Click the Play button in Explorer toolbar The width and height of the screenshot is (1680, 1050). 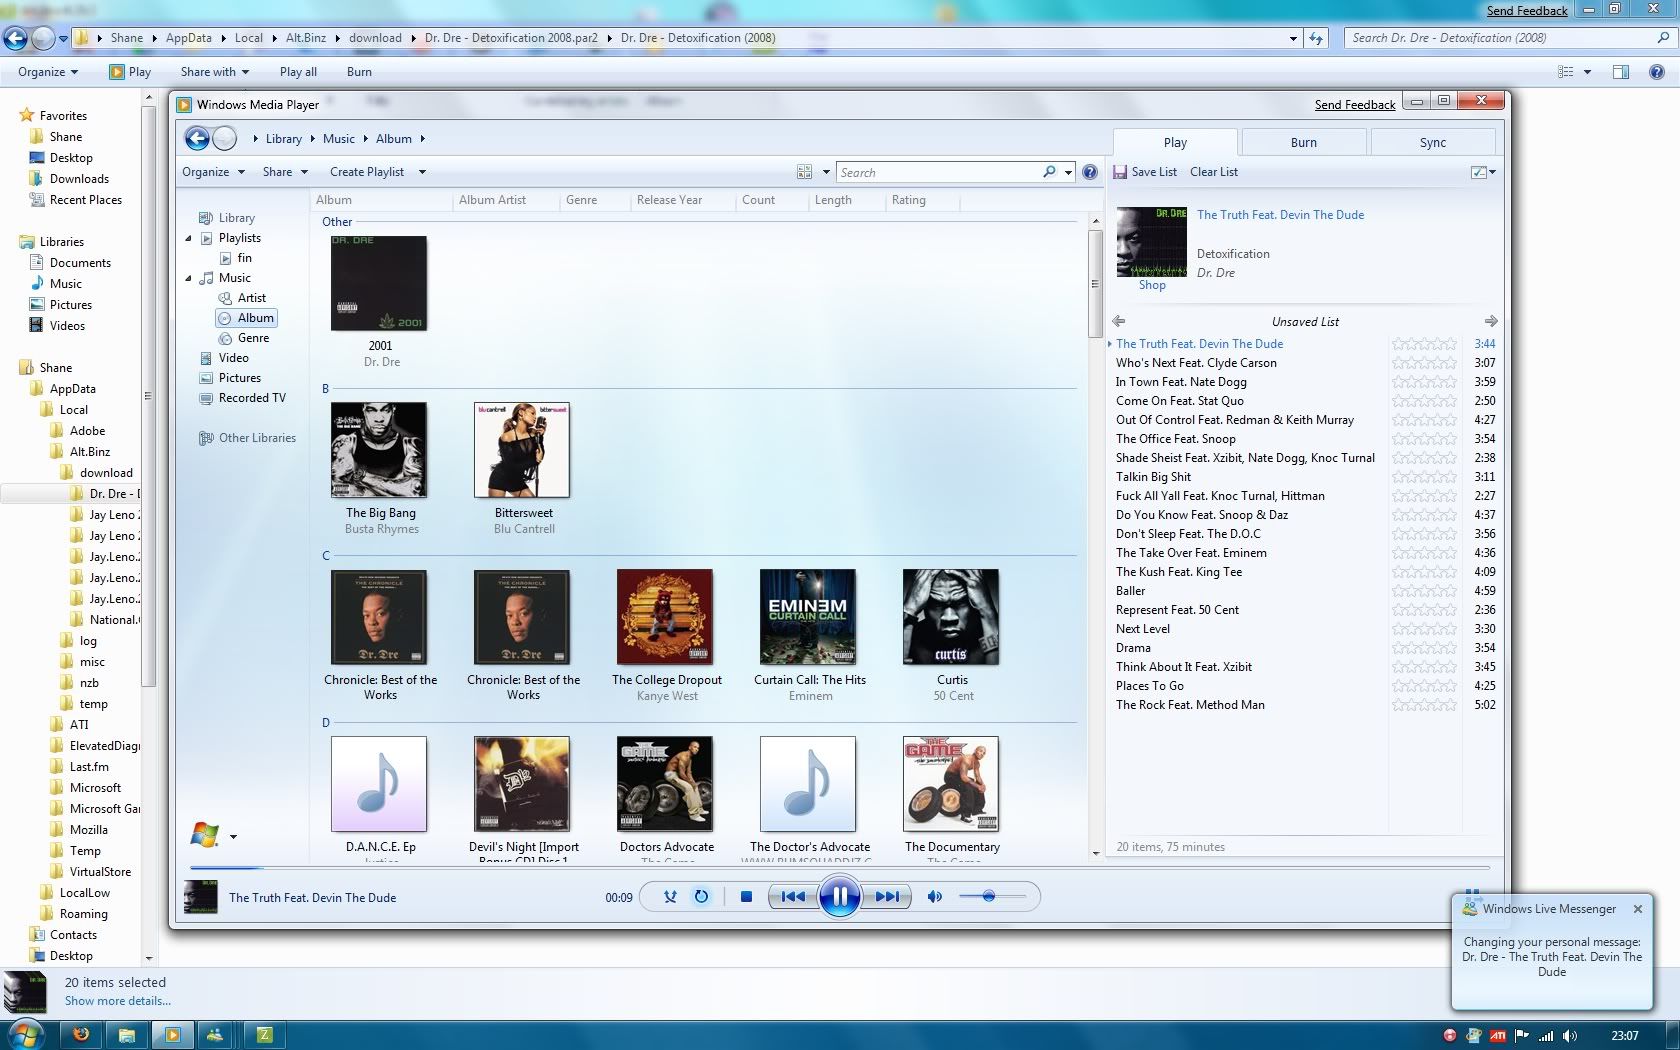click(x=130, y=72)
